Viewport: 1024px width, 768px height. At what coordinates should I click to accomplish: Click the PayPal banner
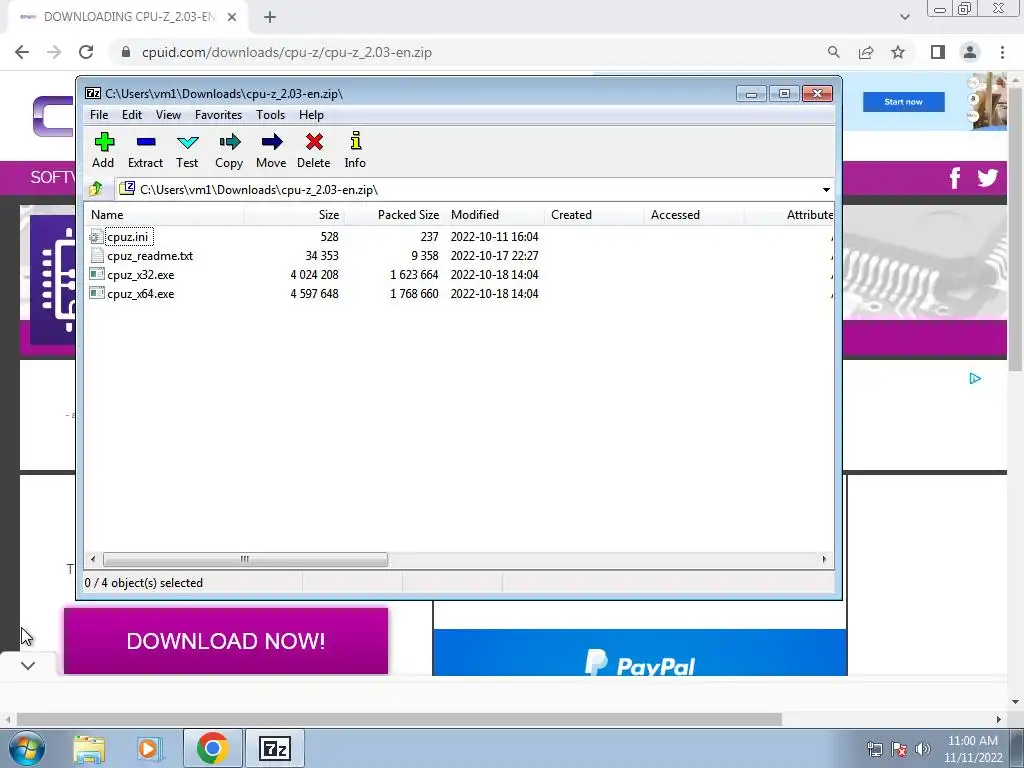(640, 652)
